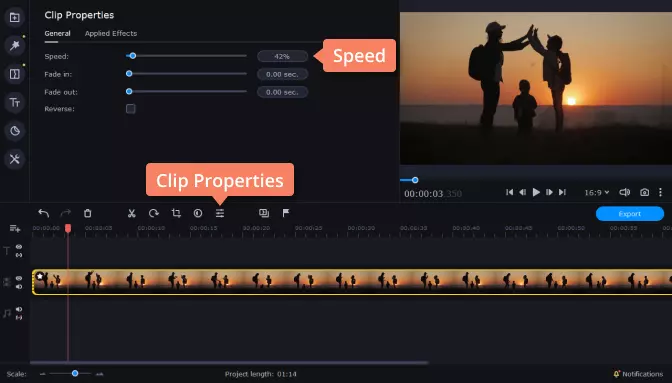Click the overlay/picture-in-picture toolbar icon
The width and height of the screenshot is (672, 383).
264,213
